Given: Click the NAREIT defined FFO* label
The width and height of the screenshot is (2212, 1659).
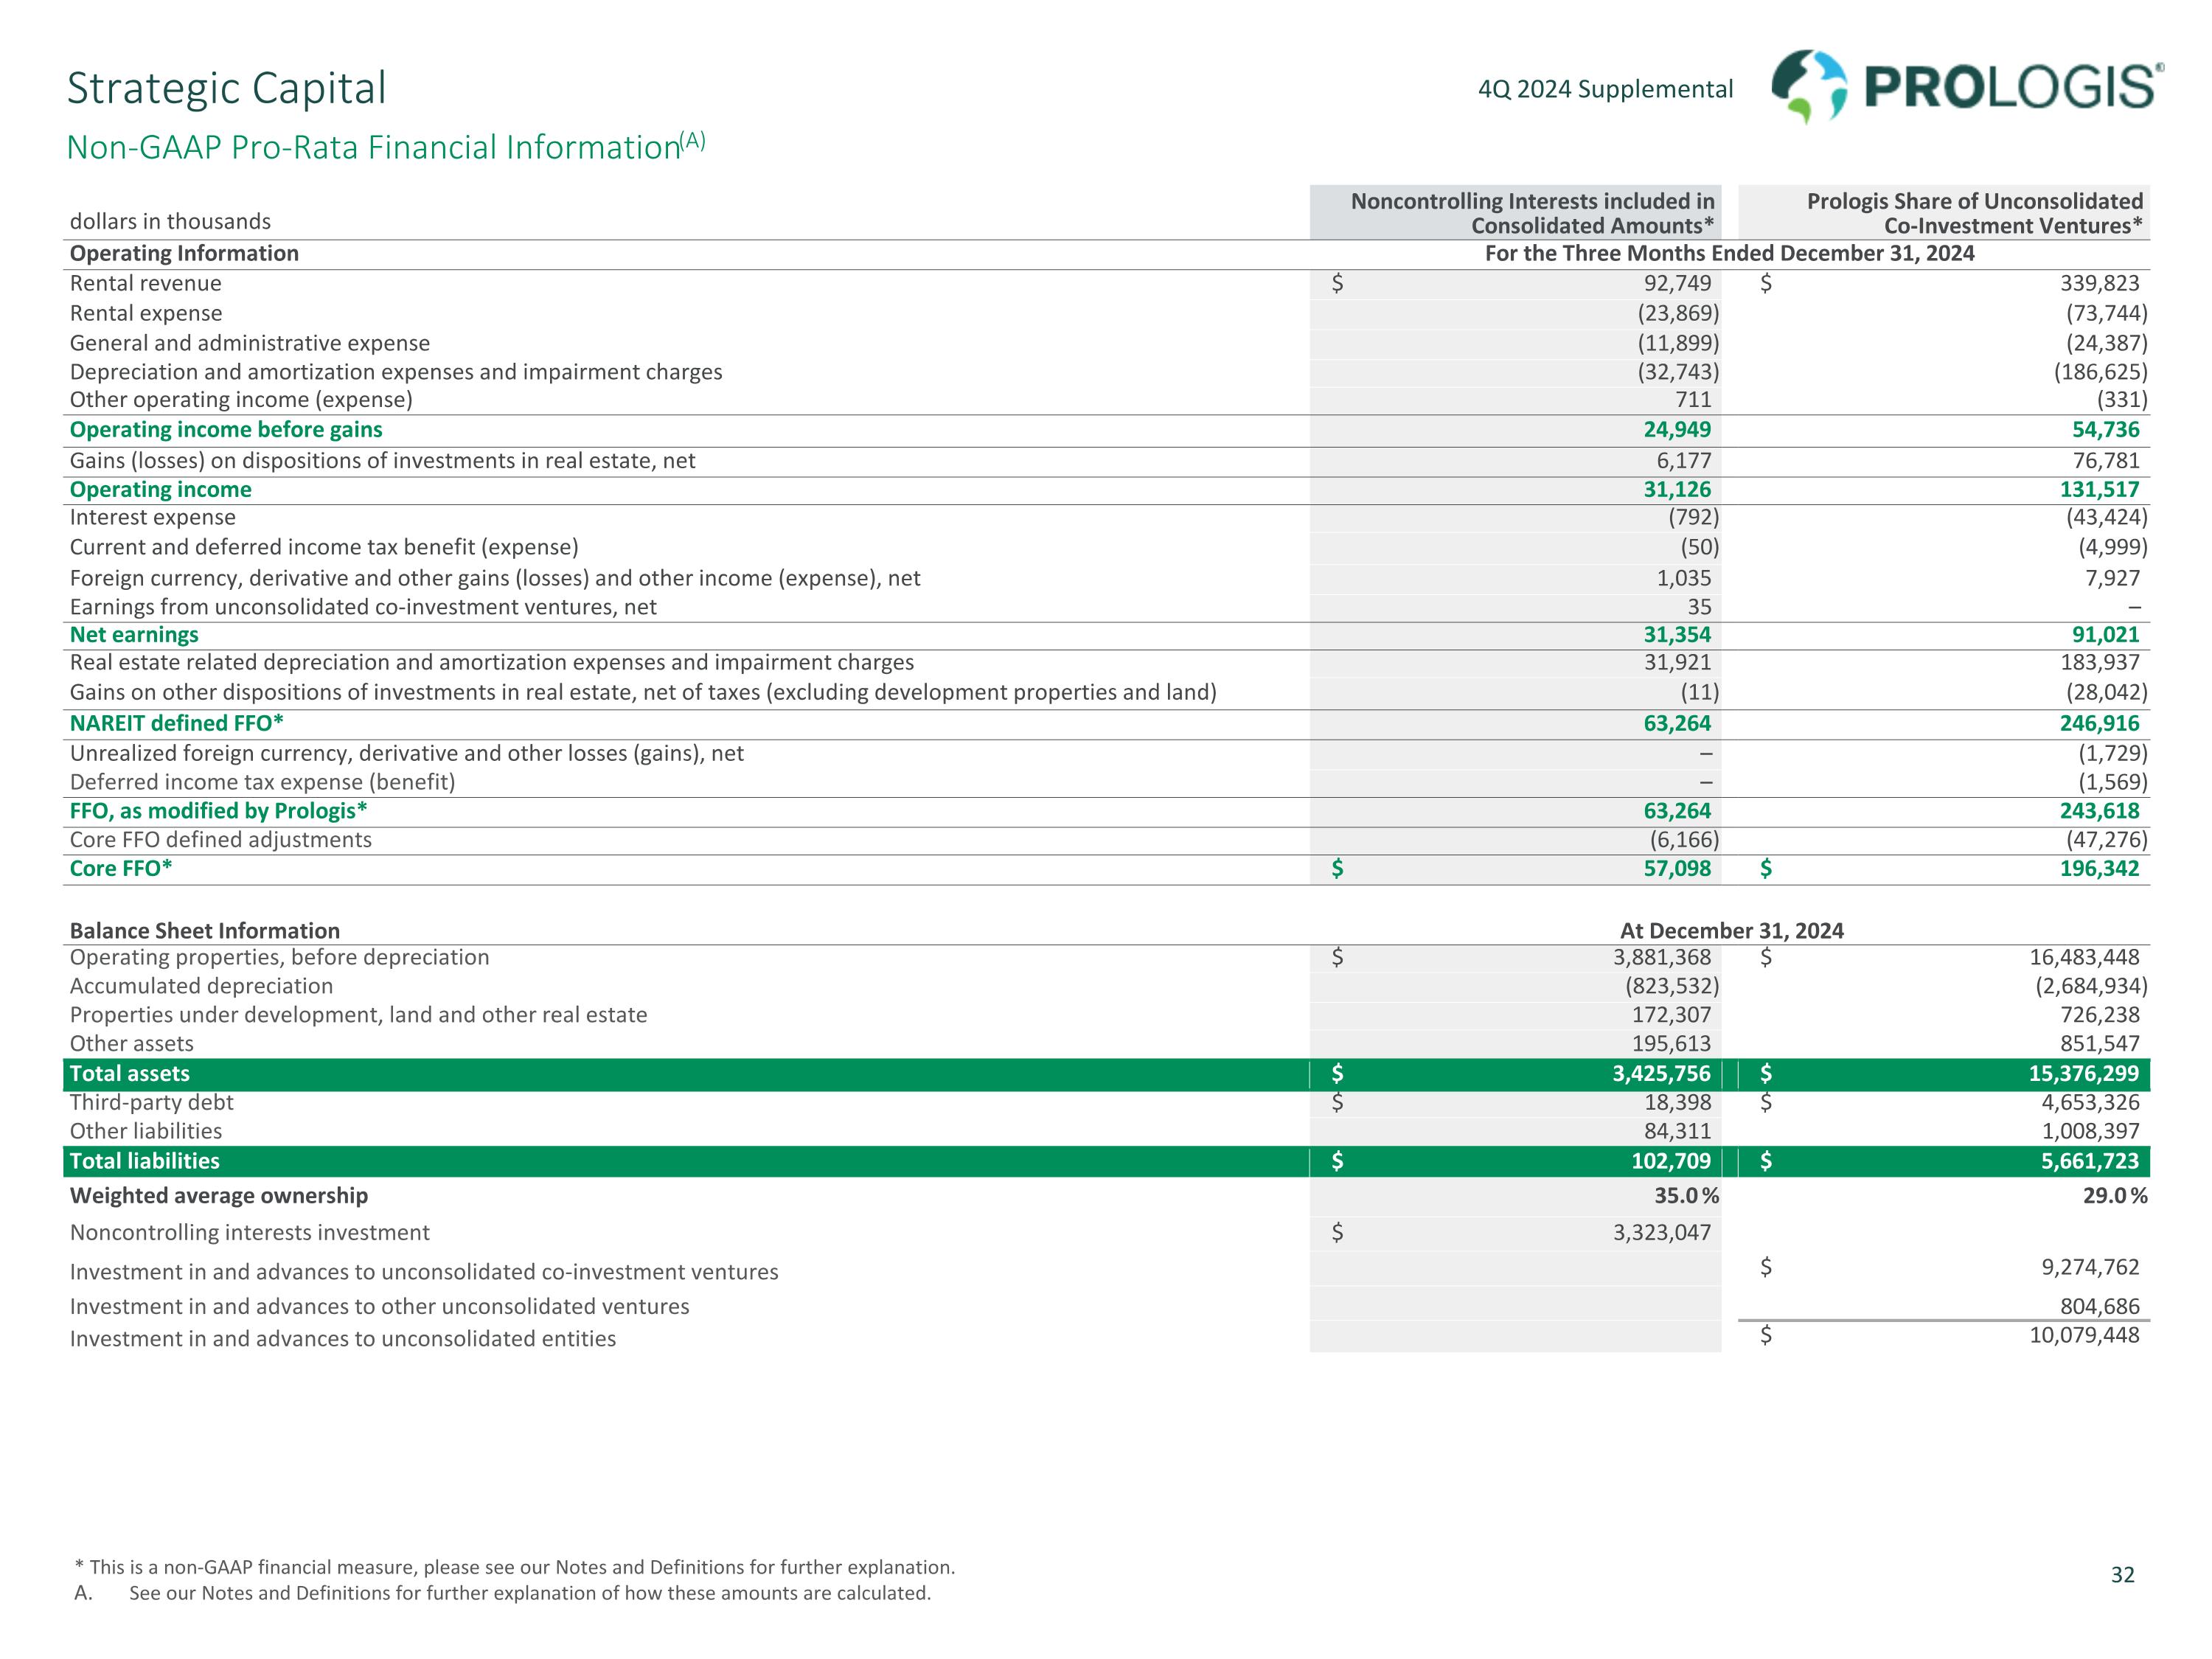Looking at the screenshot, I should pyautogui.click(x=176, y=723).
